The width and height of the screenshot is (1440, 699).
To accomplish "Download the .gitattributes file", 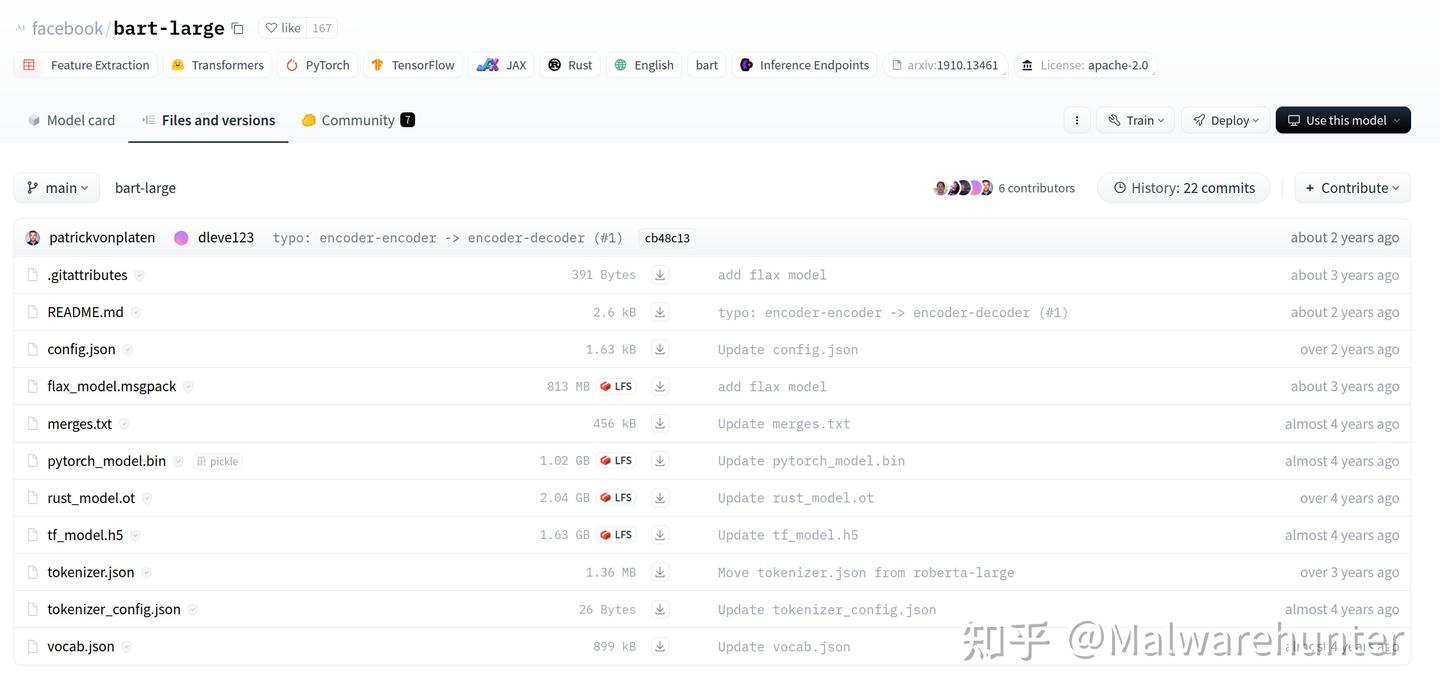I will click(x=660, y=275).
